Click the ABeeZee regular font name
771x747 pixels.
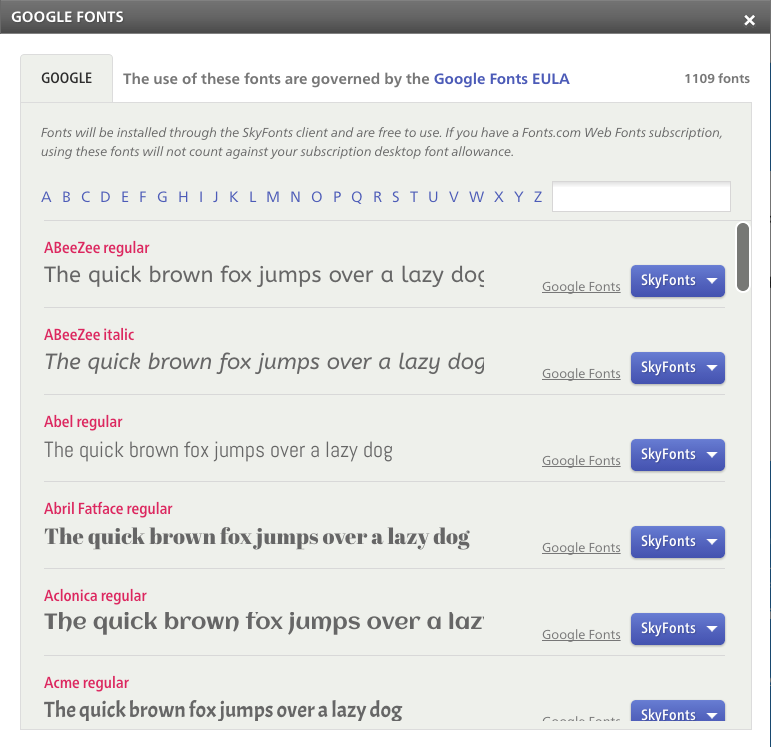(x=96, y=248)
